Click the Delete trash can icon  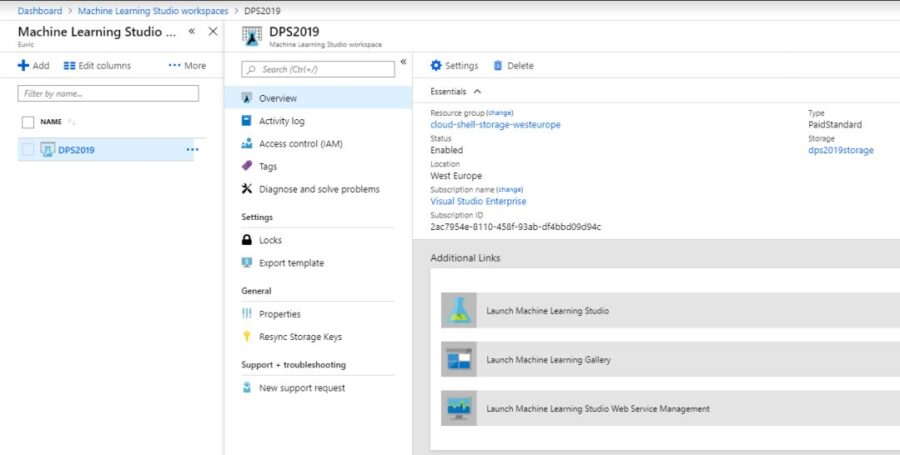pyautogui.click(x=498, y=65)
